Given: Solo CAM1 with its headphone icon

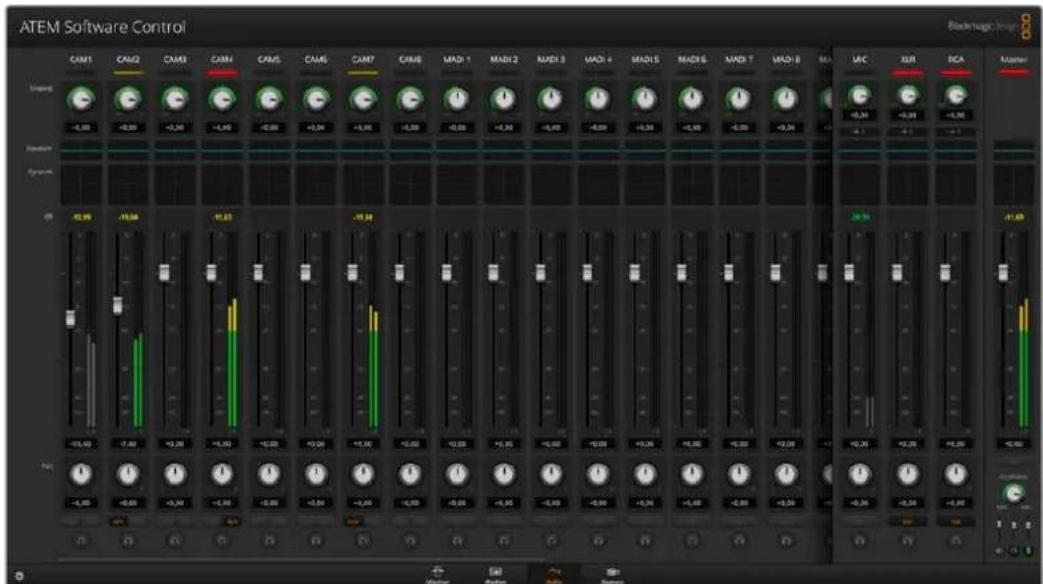Looking at the screenshot, I should point(80,541).
